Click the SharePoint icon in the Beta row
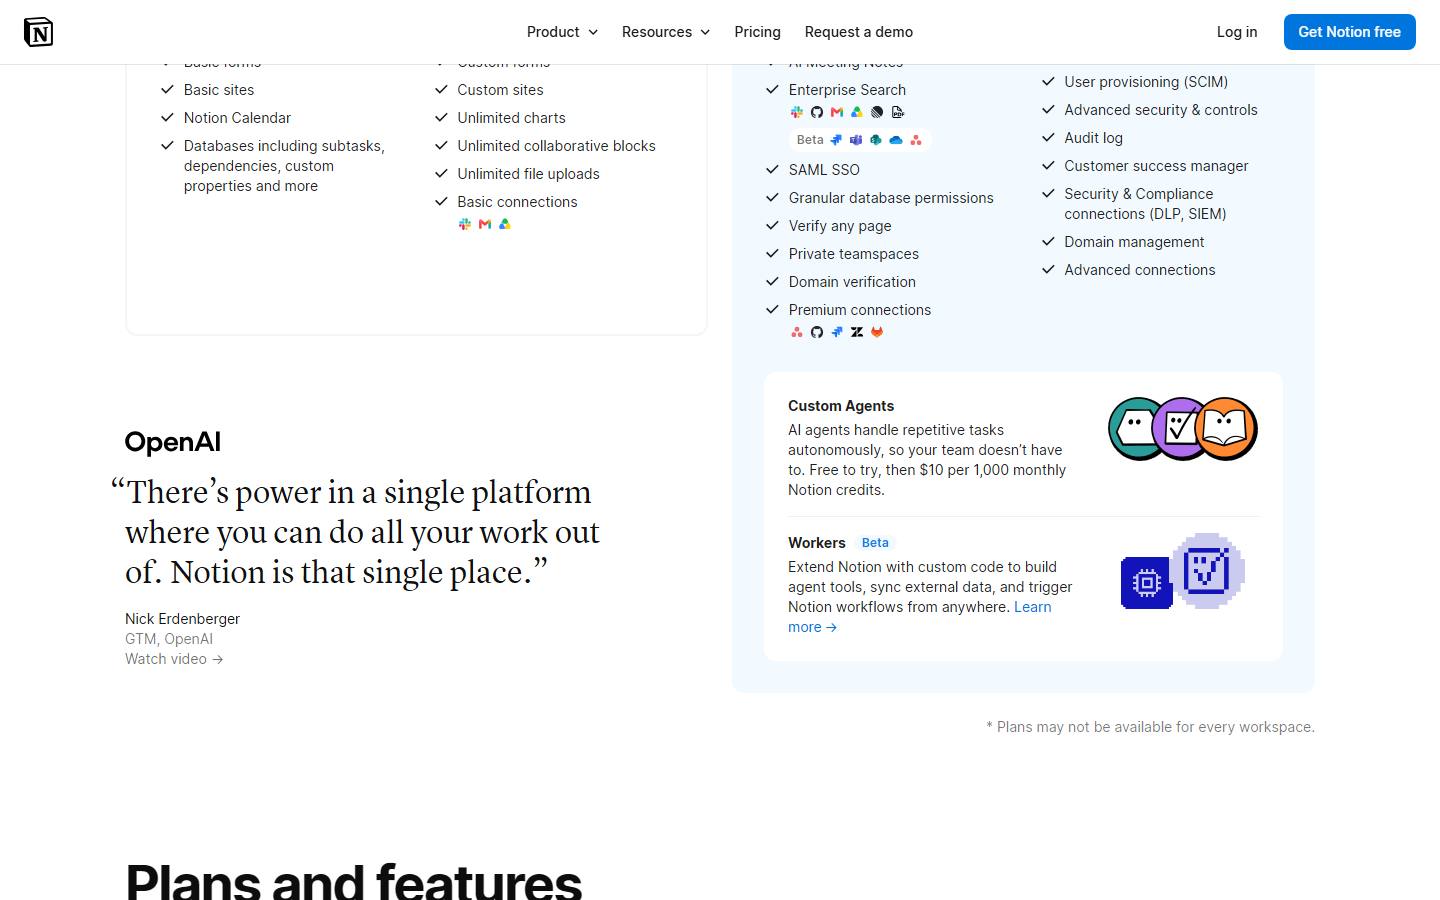Viewport: 1440px width, 900px height. pyautogui.click(x=876, y=140)
